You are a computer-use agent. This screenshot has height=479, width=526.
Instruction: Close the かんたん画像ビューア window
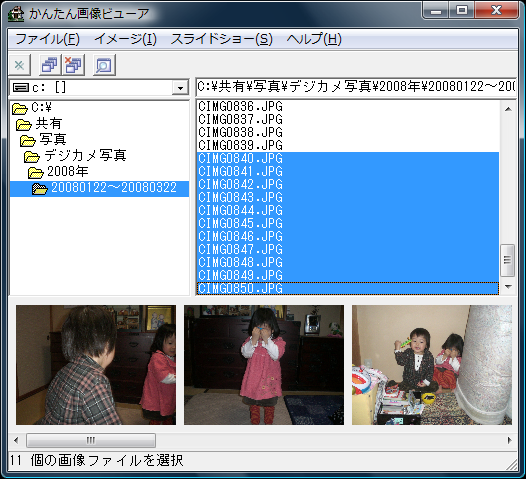496,11
